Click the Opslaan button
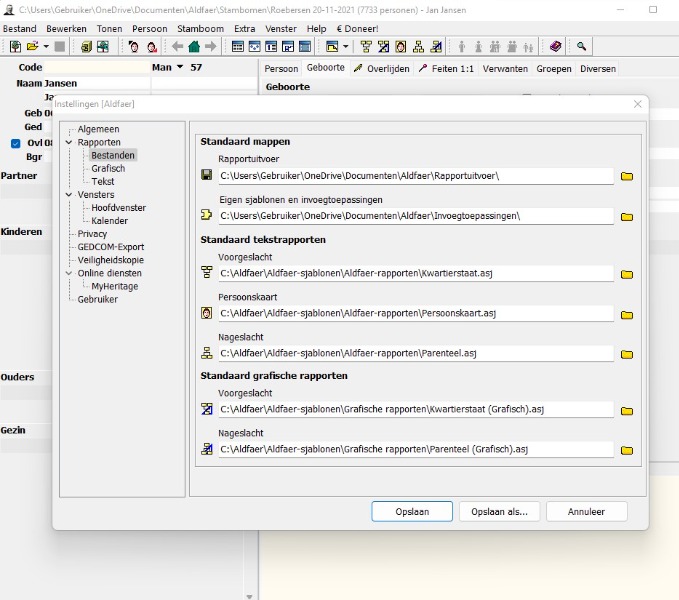679x600 pixels. tap(412, 511)
